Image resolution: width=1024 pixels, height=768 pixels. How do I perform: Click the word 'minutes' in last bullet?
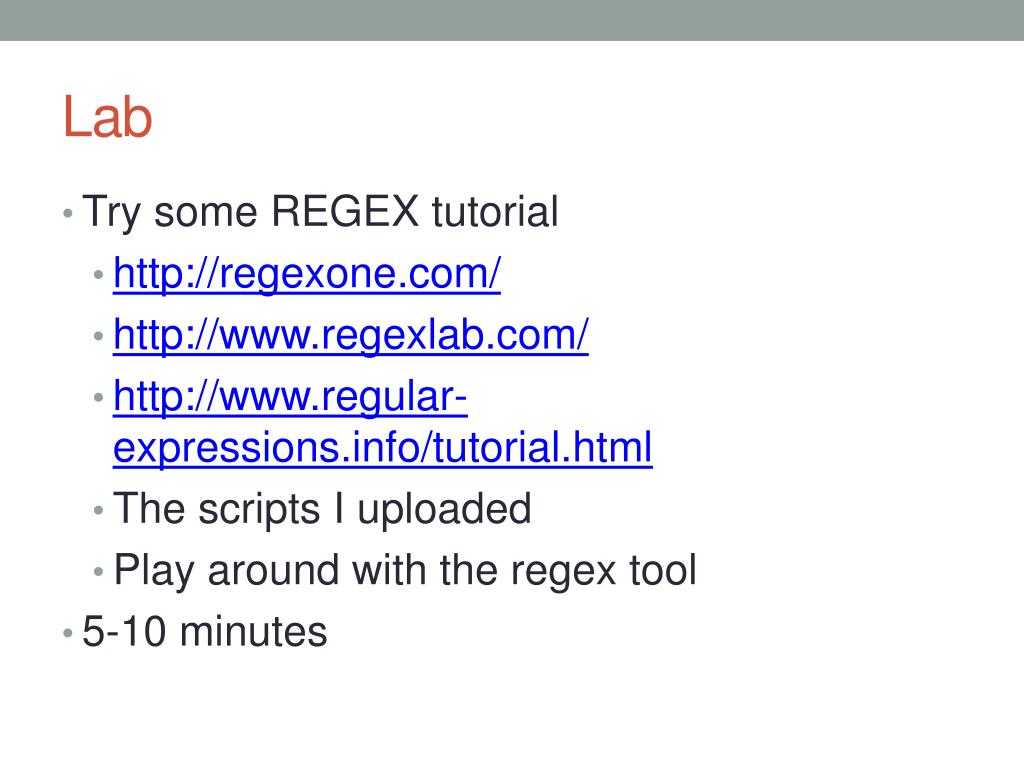click(253, 632)
